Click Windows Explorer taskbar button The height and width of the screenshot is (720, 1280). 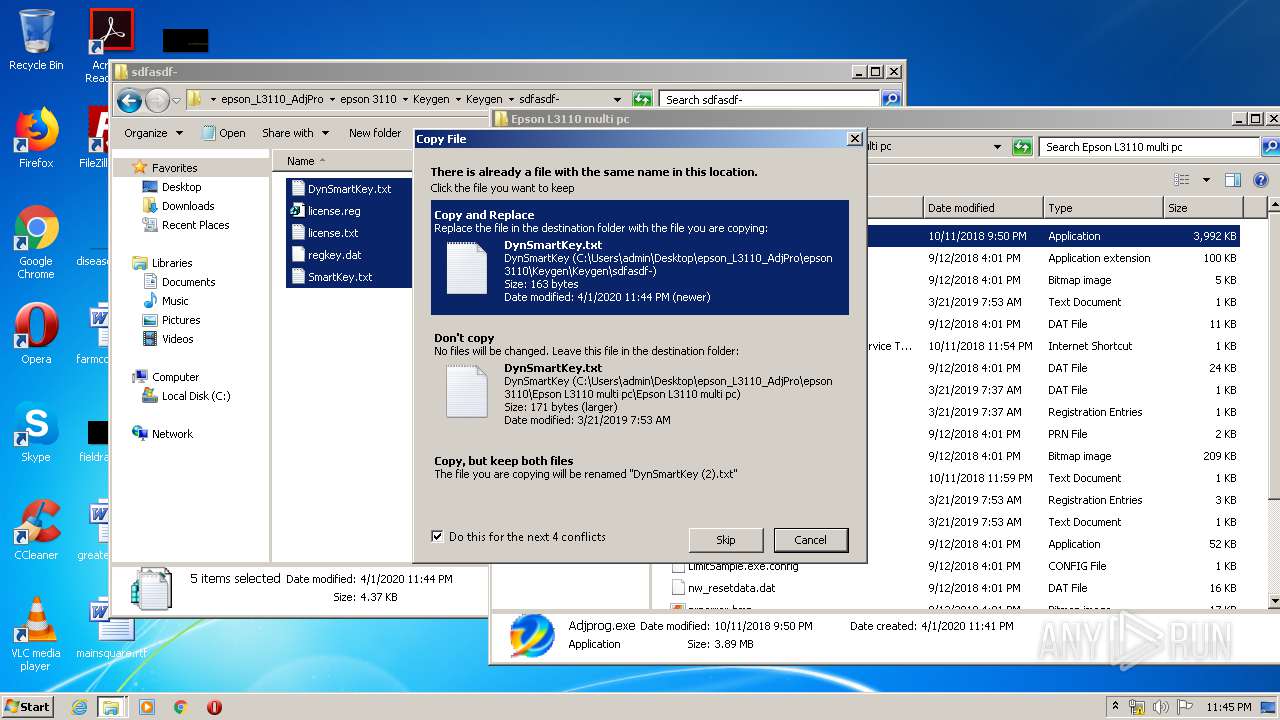click(111, 707)
